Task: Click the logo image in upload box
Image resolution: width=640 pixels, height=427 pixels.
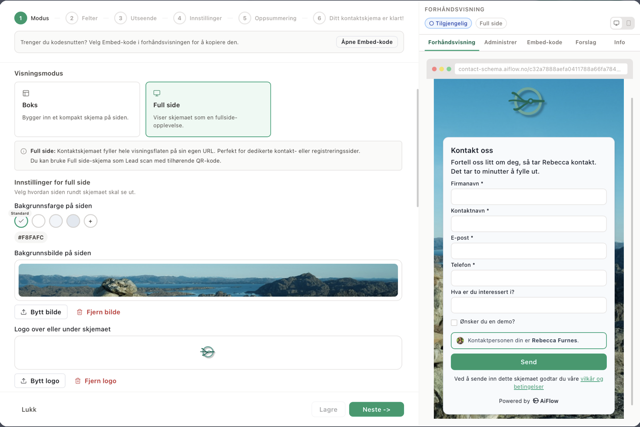Action: 207,351
